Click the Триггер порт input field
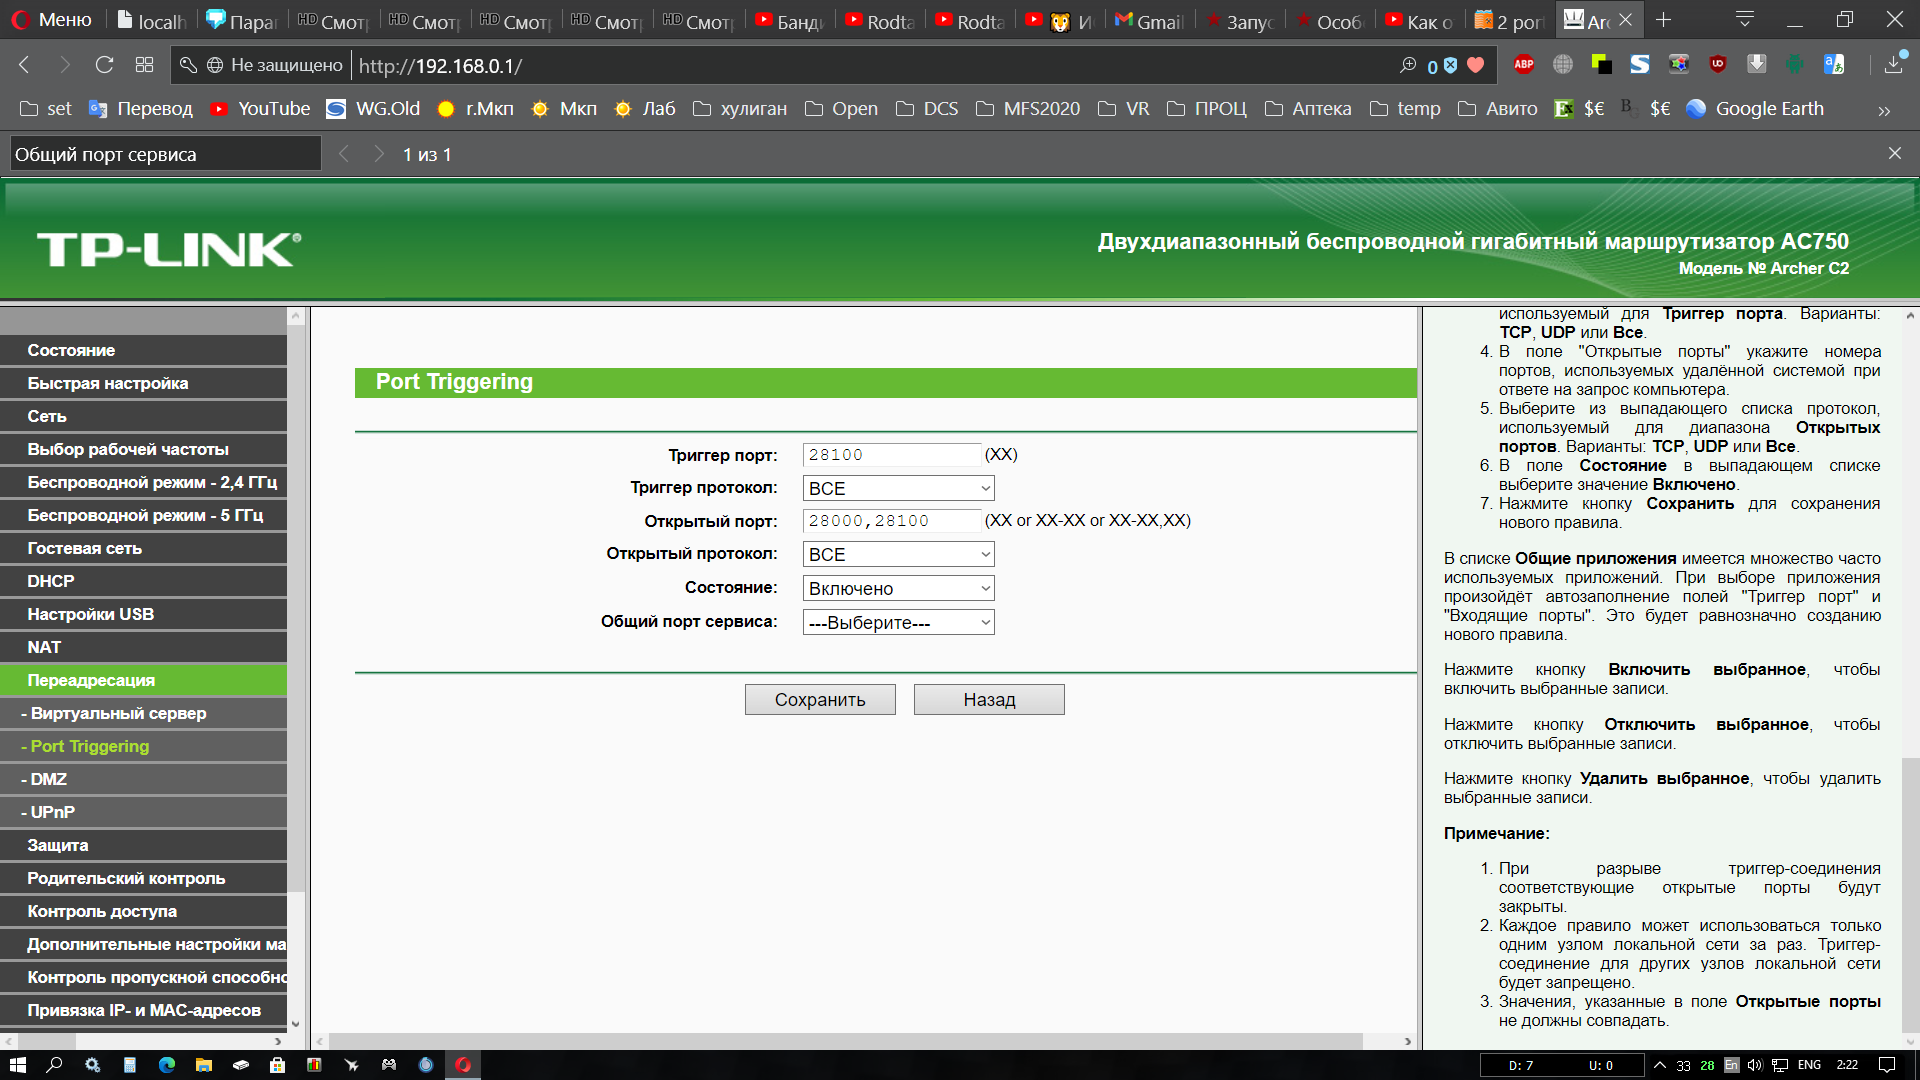The width and height of the screenshot is (1920, 1080). (x=891, y=455)
